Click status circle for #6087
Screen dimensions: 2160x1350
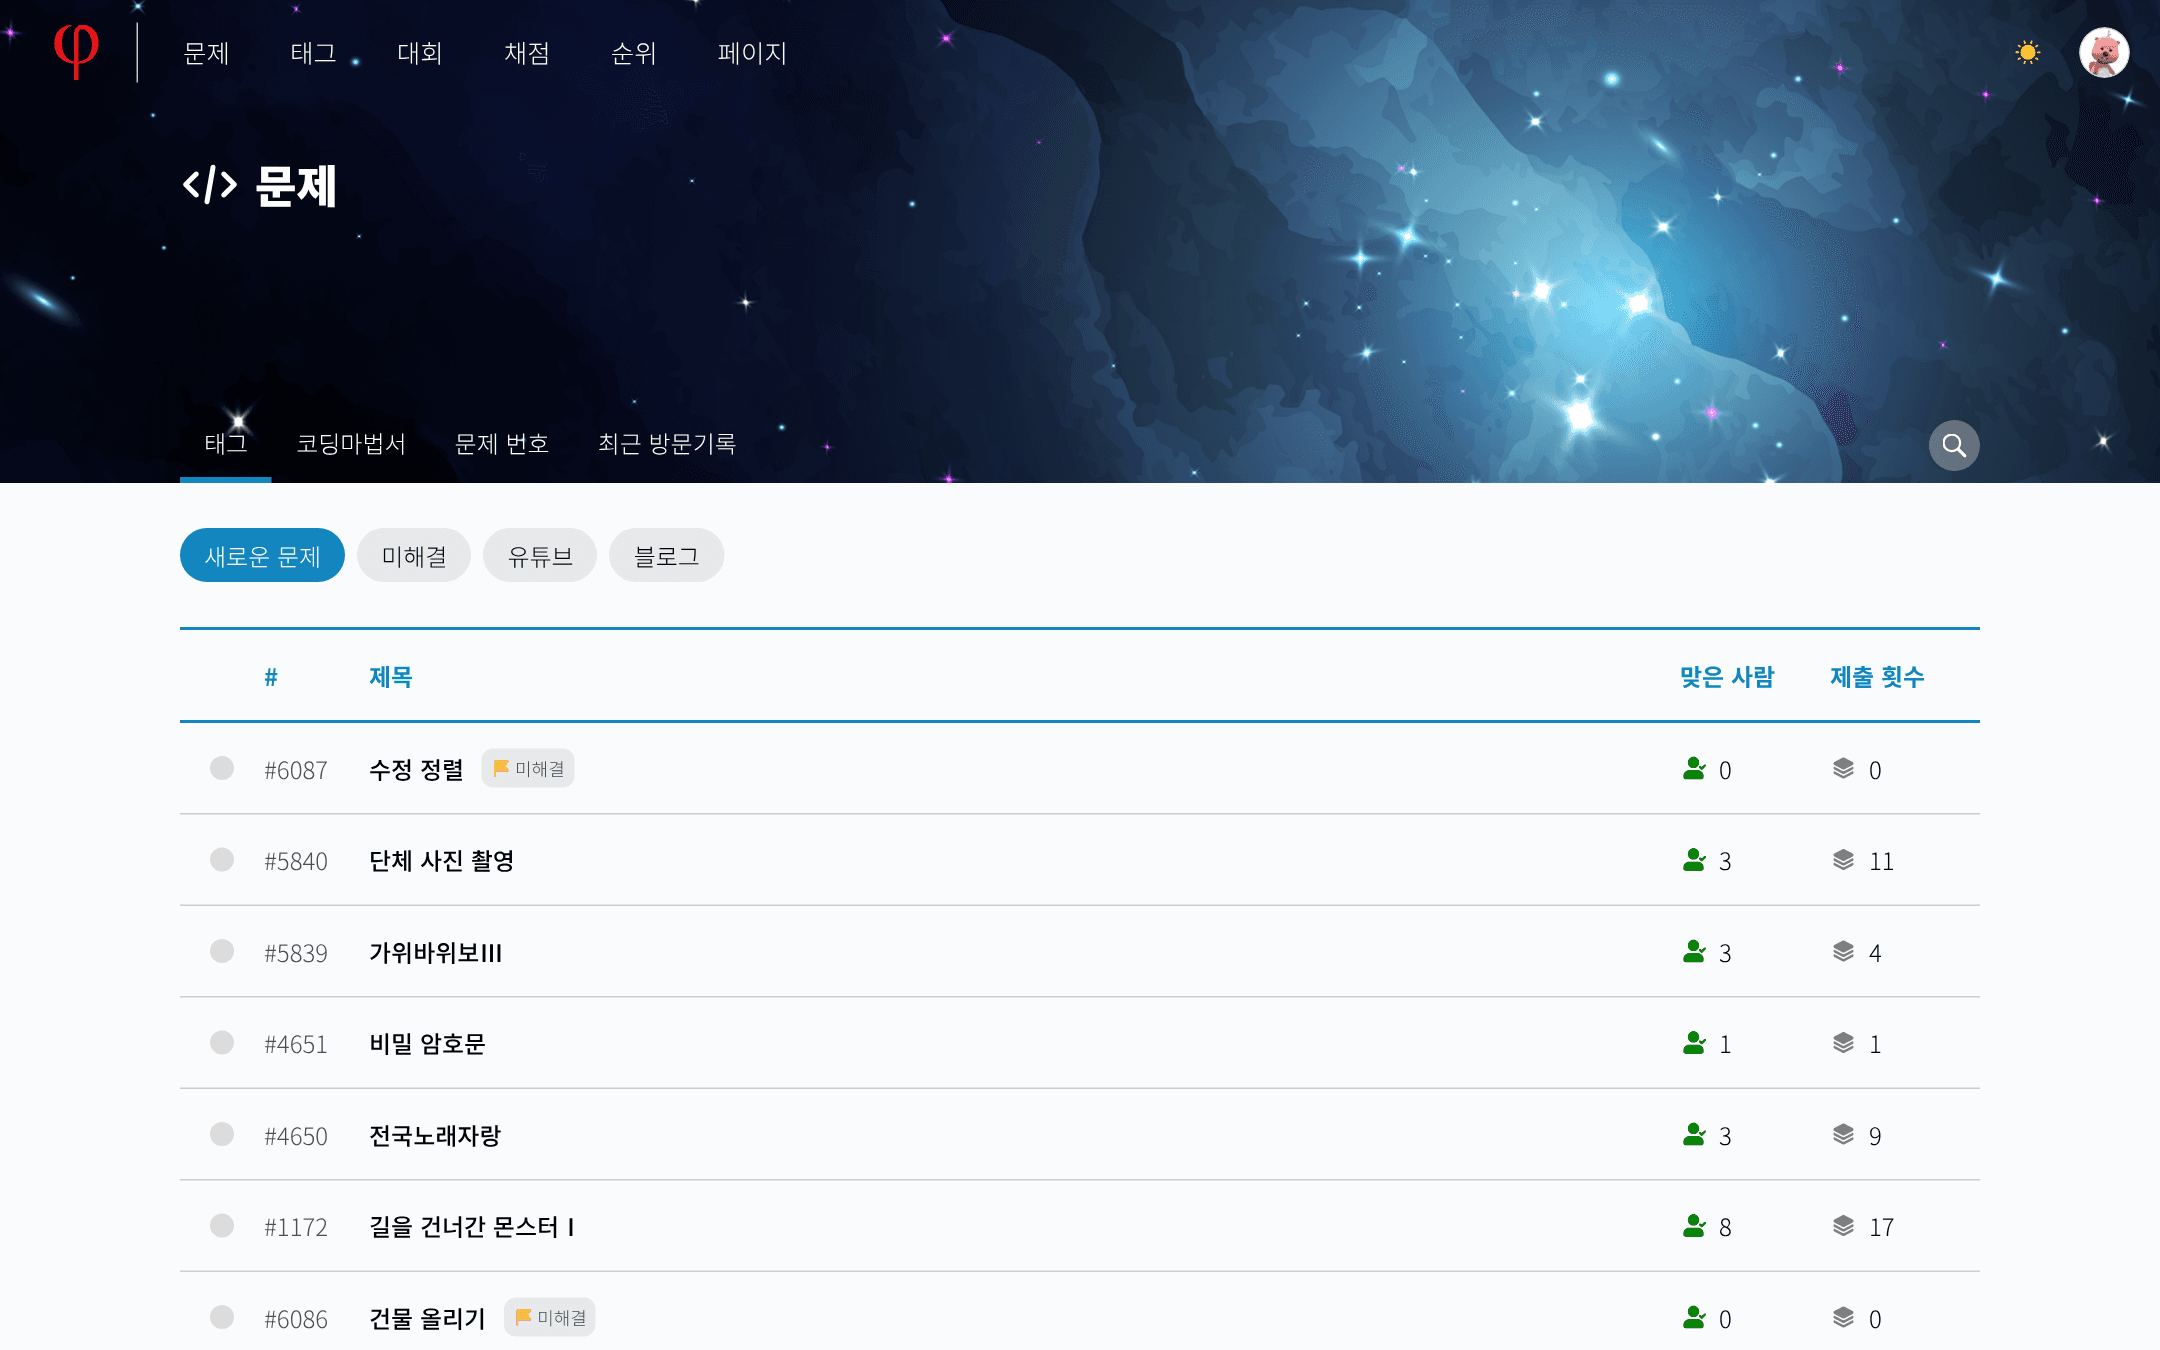[222, 768]
